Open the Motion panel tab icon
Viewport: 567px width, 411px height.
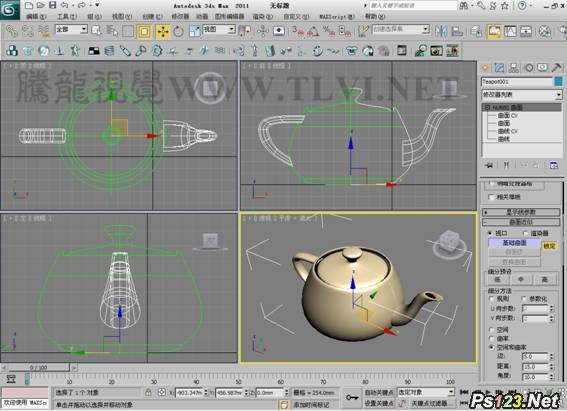point(529,68)
